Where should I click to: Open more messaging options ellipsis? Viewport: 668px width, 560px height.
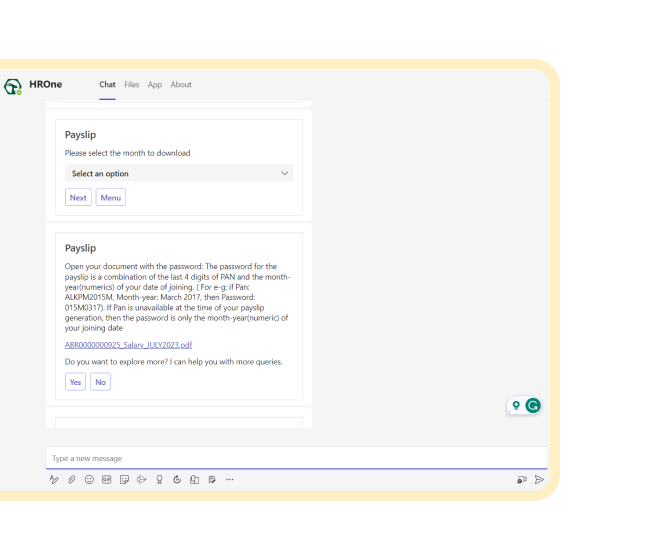pos(230,480)
